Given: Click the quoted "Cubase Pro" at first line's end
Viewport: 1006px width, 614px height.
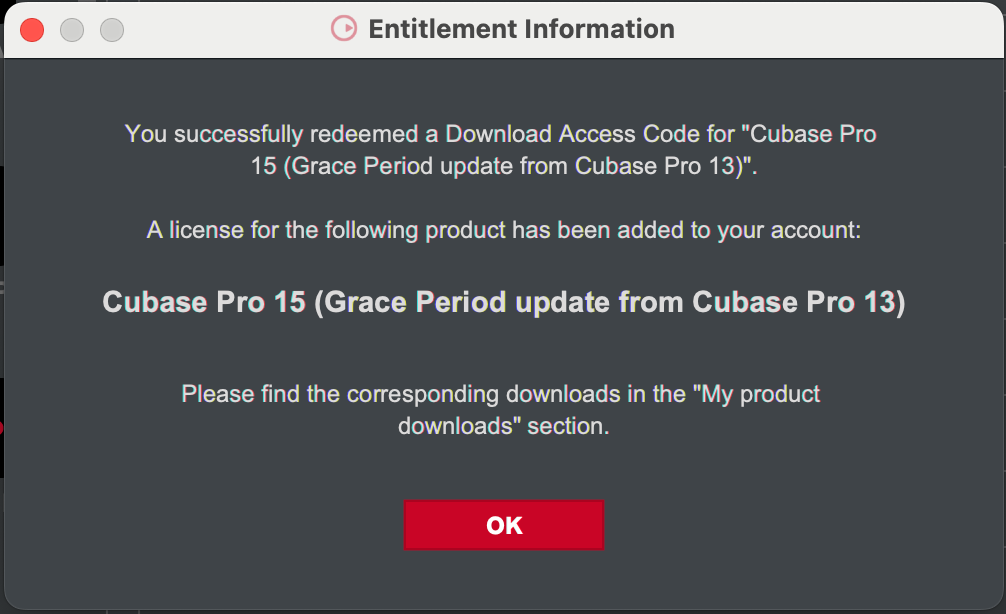Looking at the screenshot, I should [x=814, y=133].
